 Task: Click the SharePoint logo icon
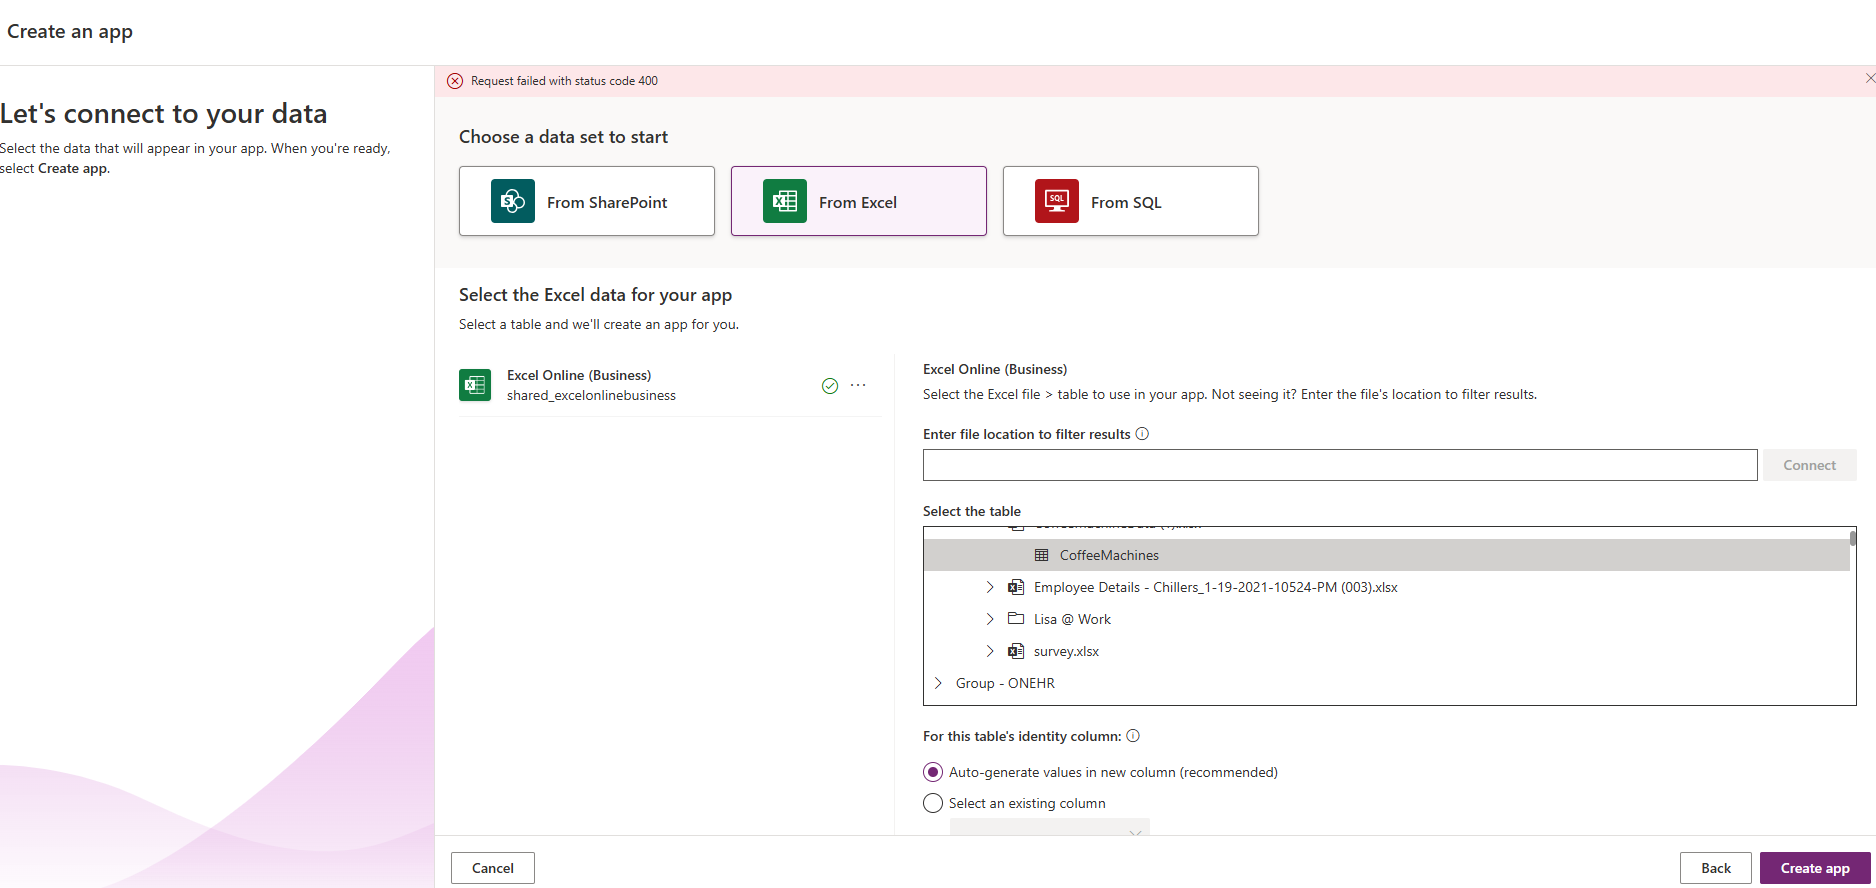513,201
